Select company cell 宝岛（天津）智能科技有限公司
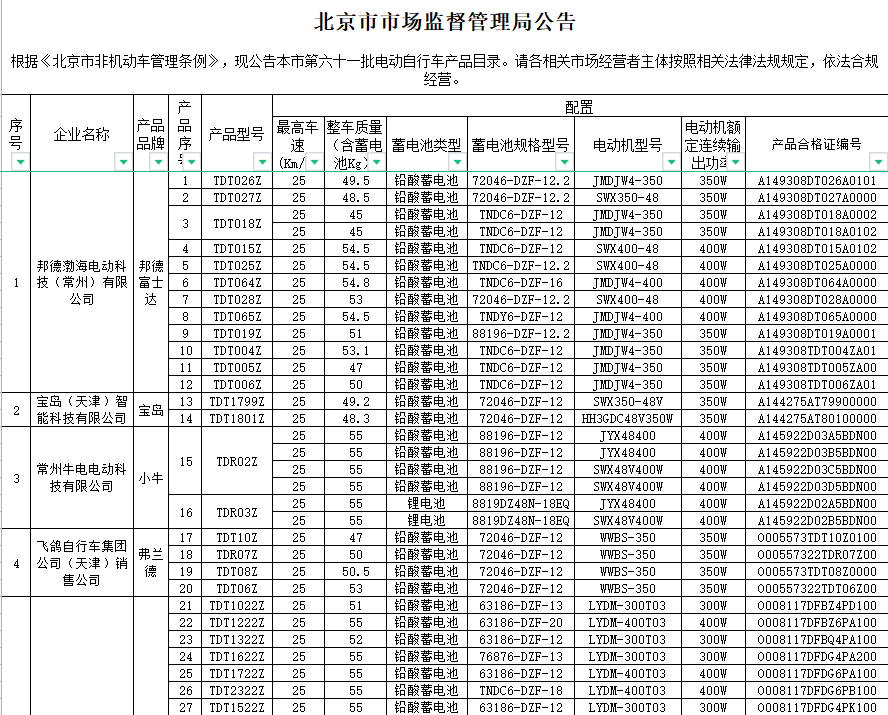The width and height of the screenshot is (888, 715). point(82,410)
